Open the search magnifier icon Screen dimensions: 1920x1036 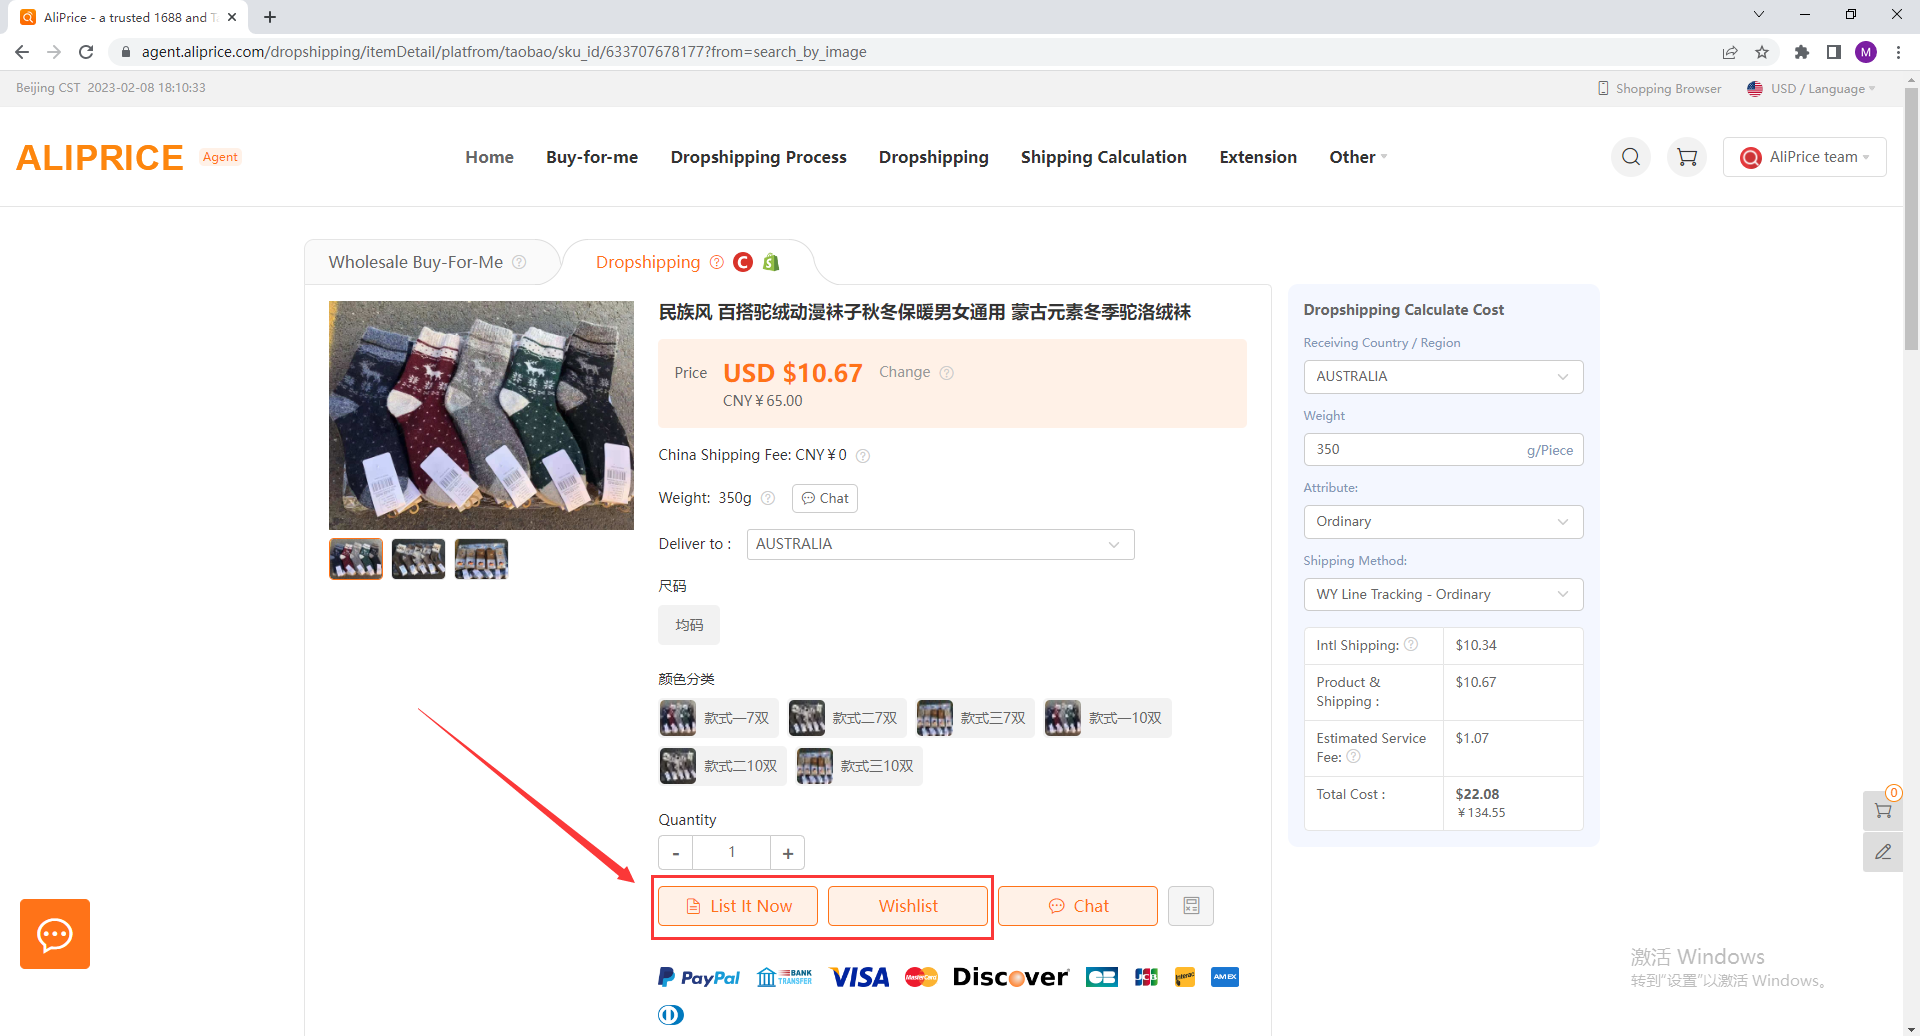(1631, 157)
